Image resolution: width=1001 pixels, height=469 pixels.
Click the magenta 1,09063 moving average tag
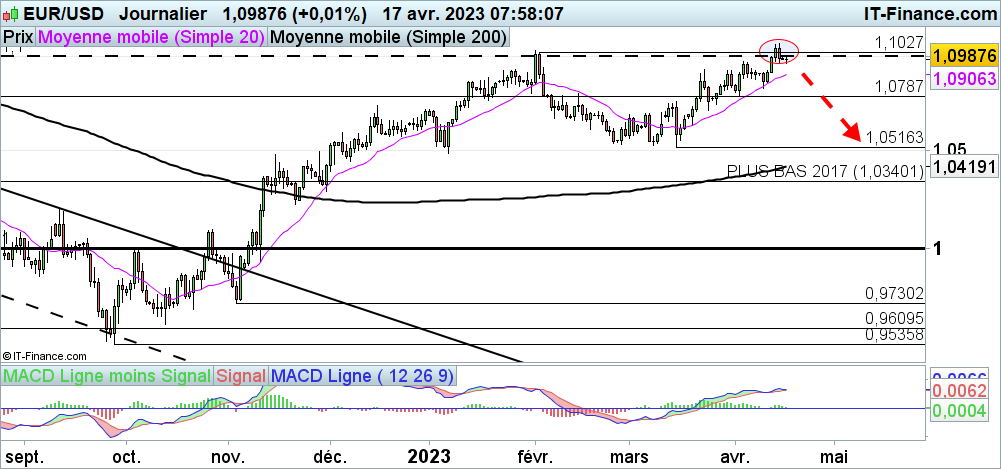tap(963, 79)
